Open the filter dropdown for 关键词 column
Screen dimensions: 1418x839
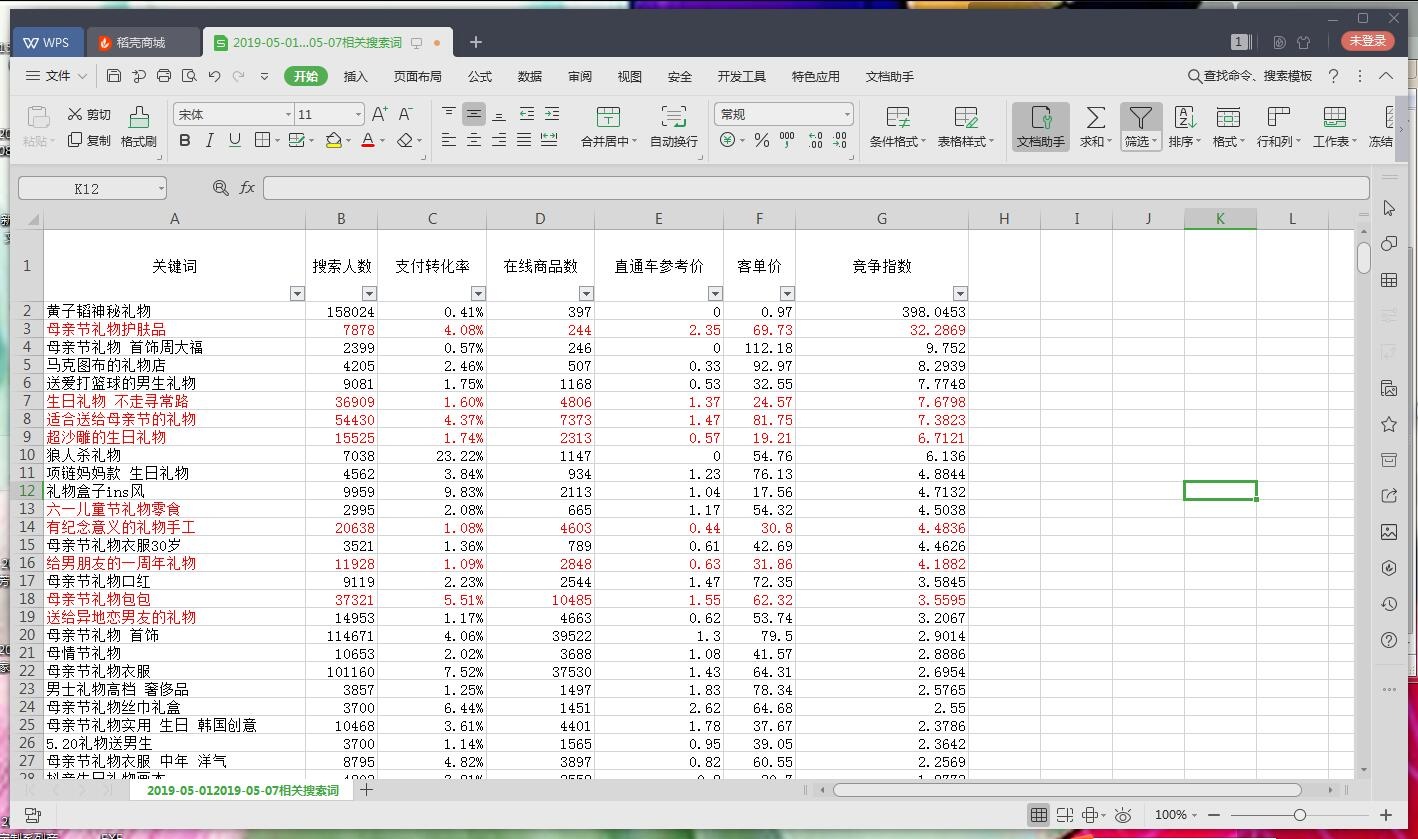click(x=297, y=293)
